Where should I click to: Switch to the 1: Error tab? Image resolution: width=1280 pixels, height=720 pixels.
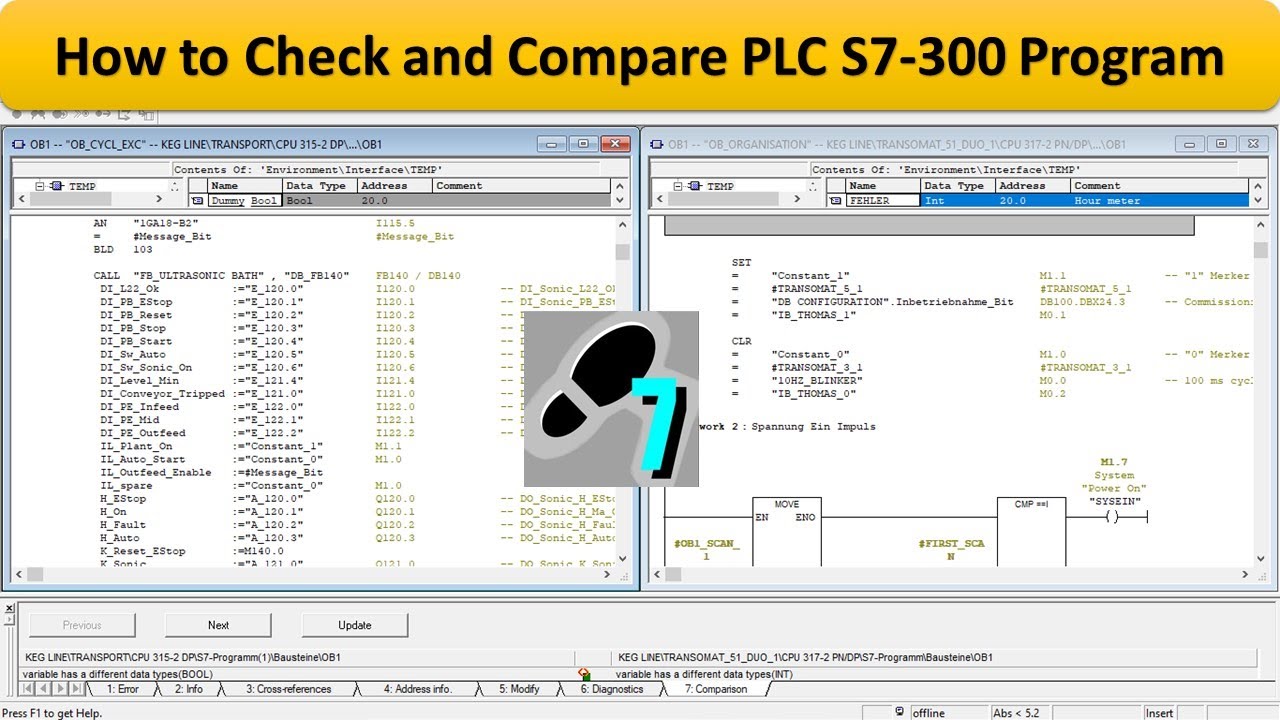coord(123,689)
